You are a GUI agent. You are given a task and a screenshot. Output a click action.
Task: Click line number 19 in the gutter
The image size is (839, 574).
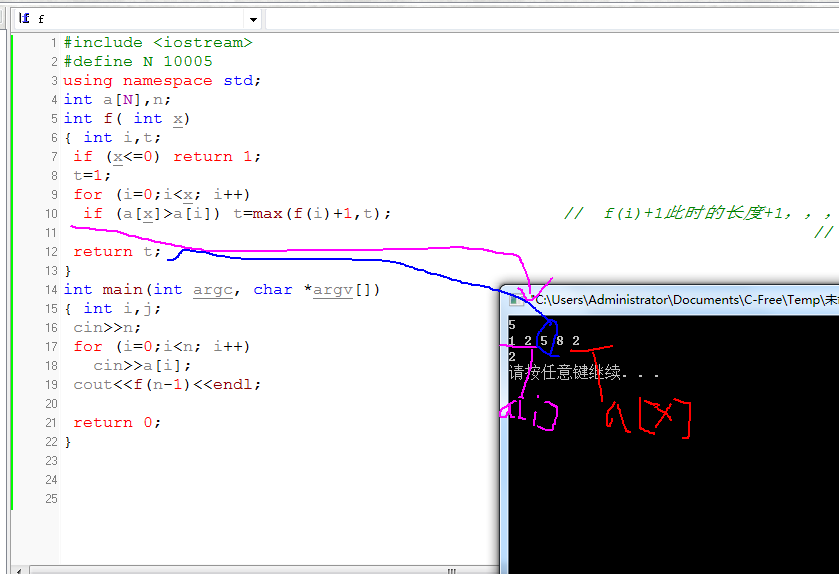point(51,385)
